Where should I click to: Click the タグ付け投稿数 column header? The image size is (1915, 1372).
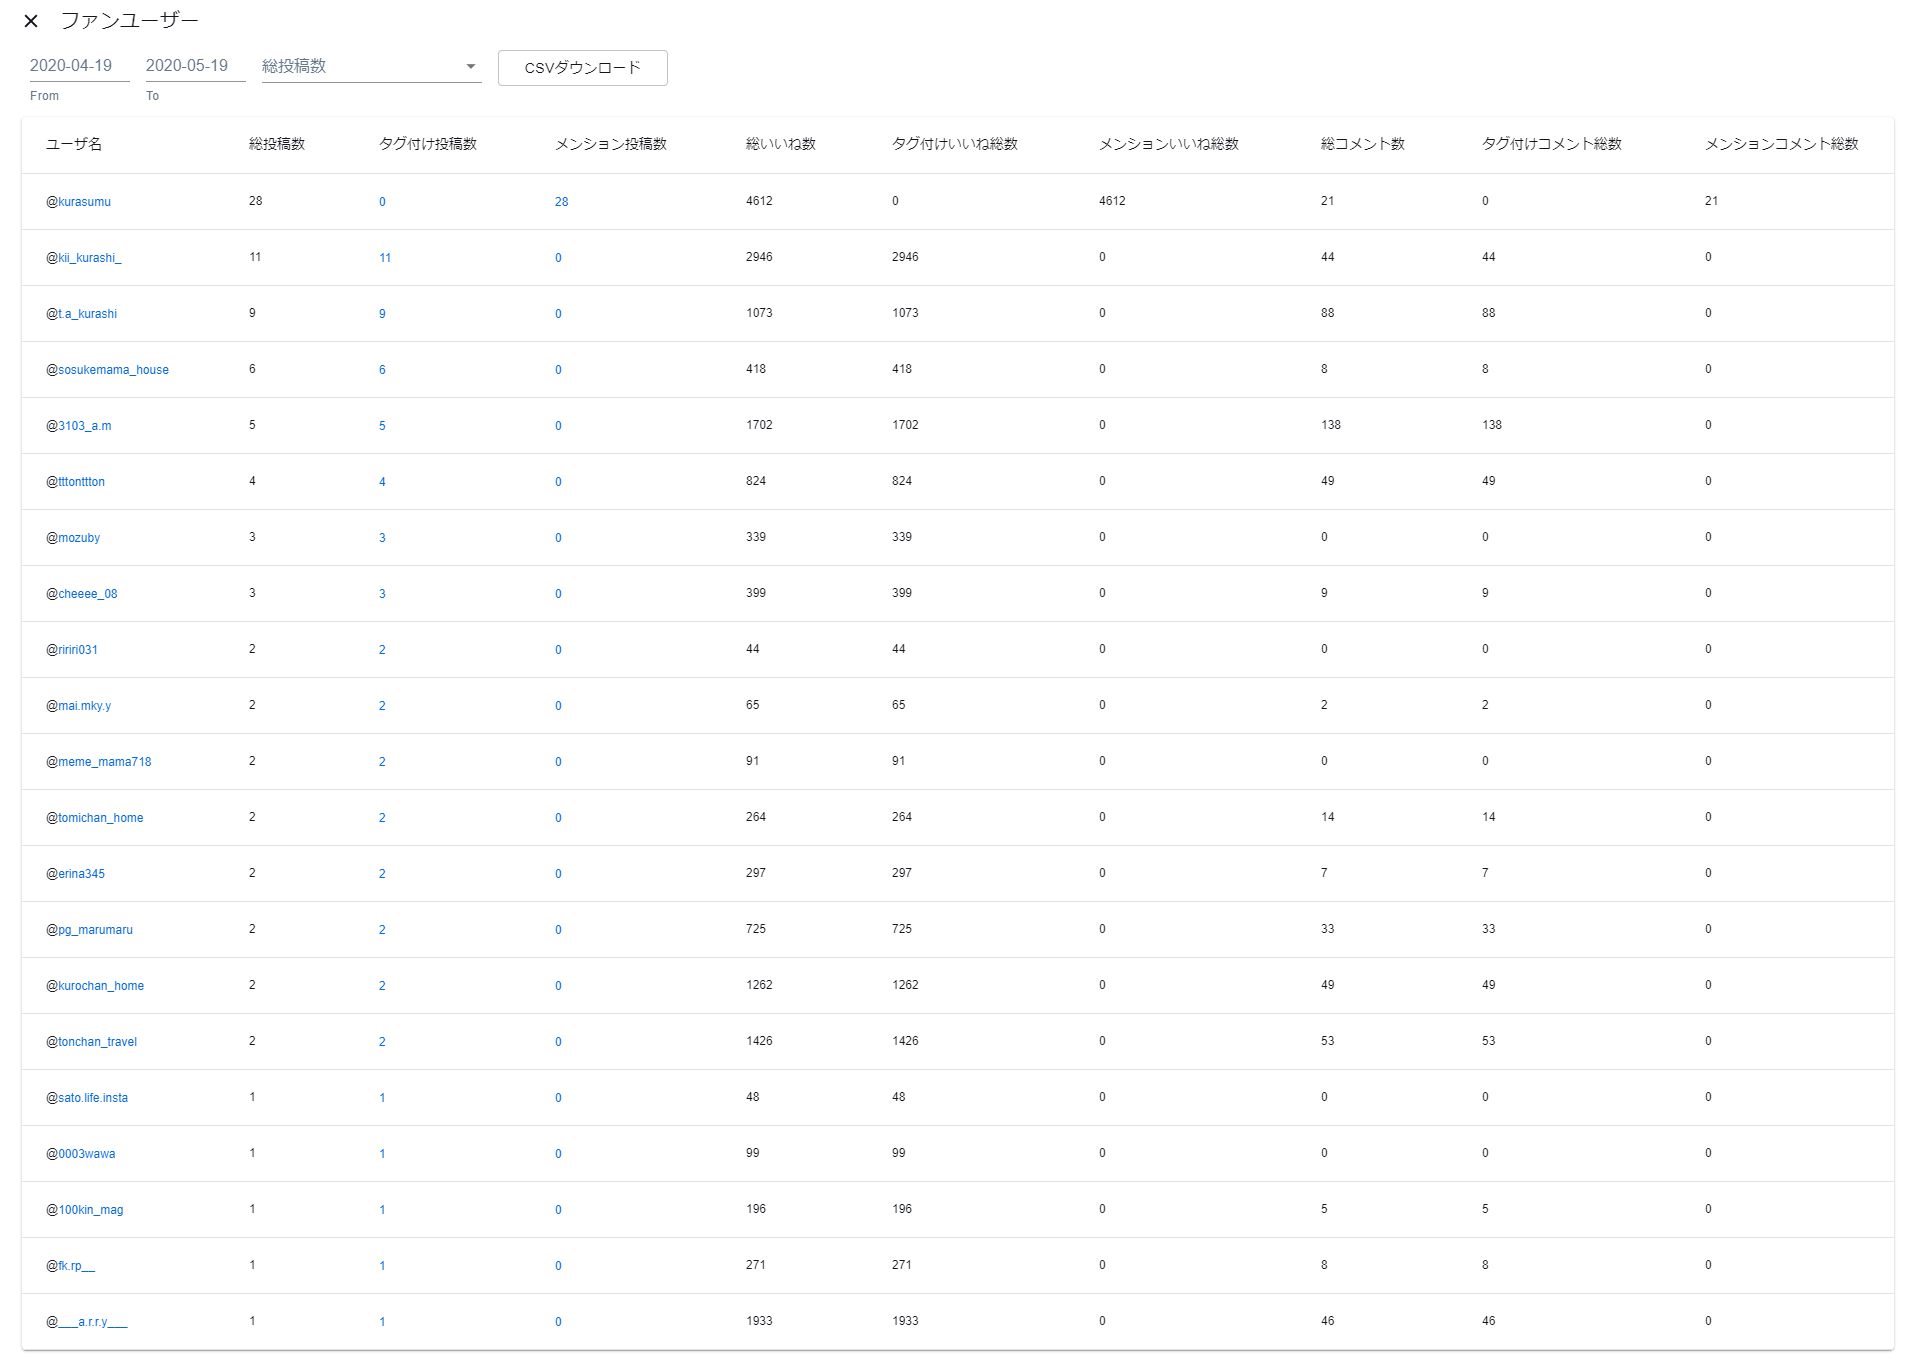coord(427,144)
